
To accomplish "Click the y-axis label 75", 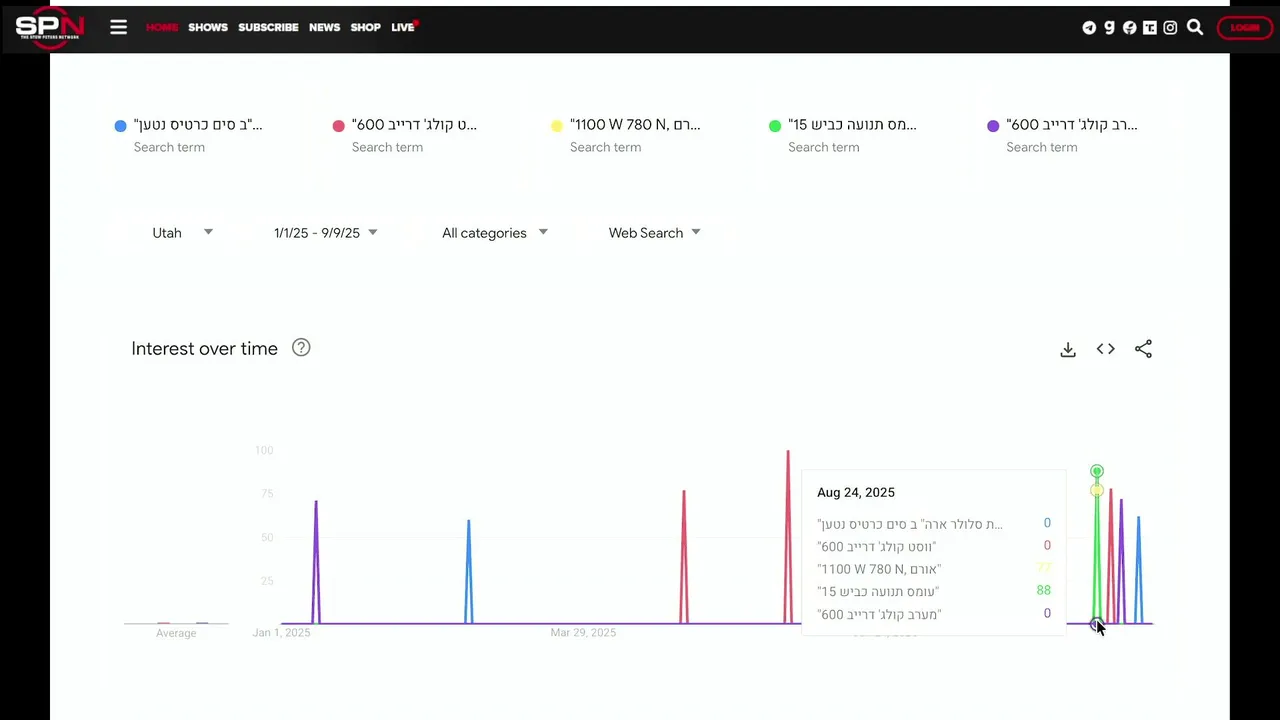I will click(267, 494).
